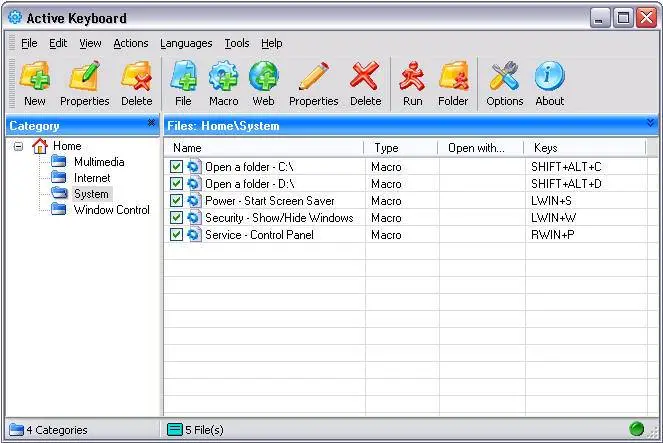Open the View menu
Screen dimensions: 663x443
coord(90,43)
